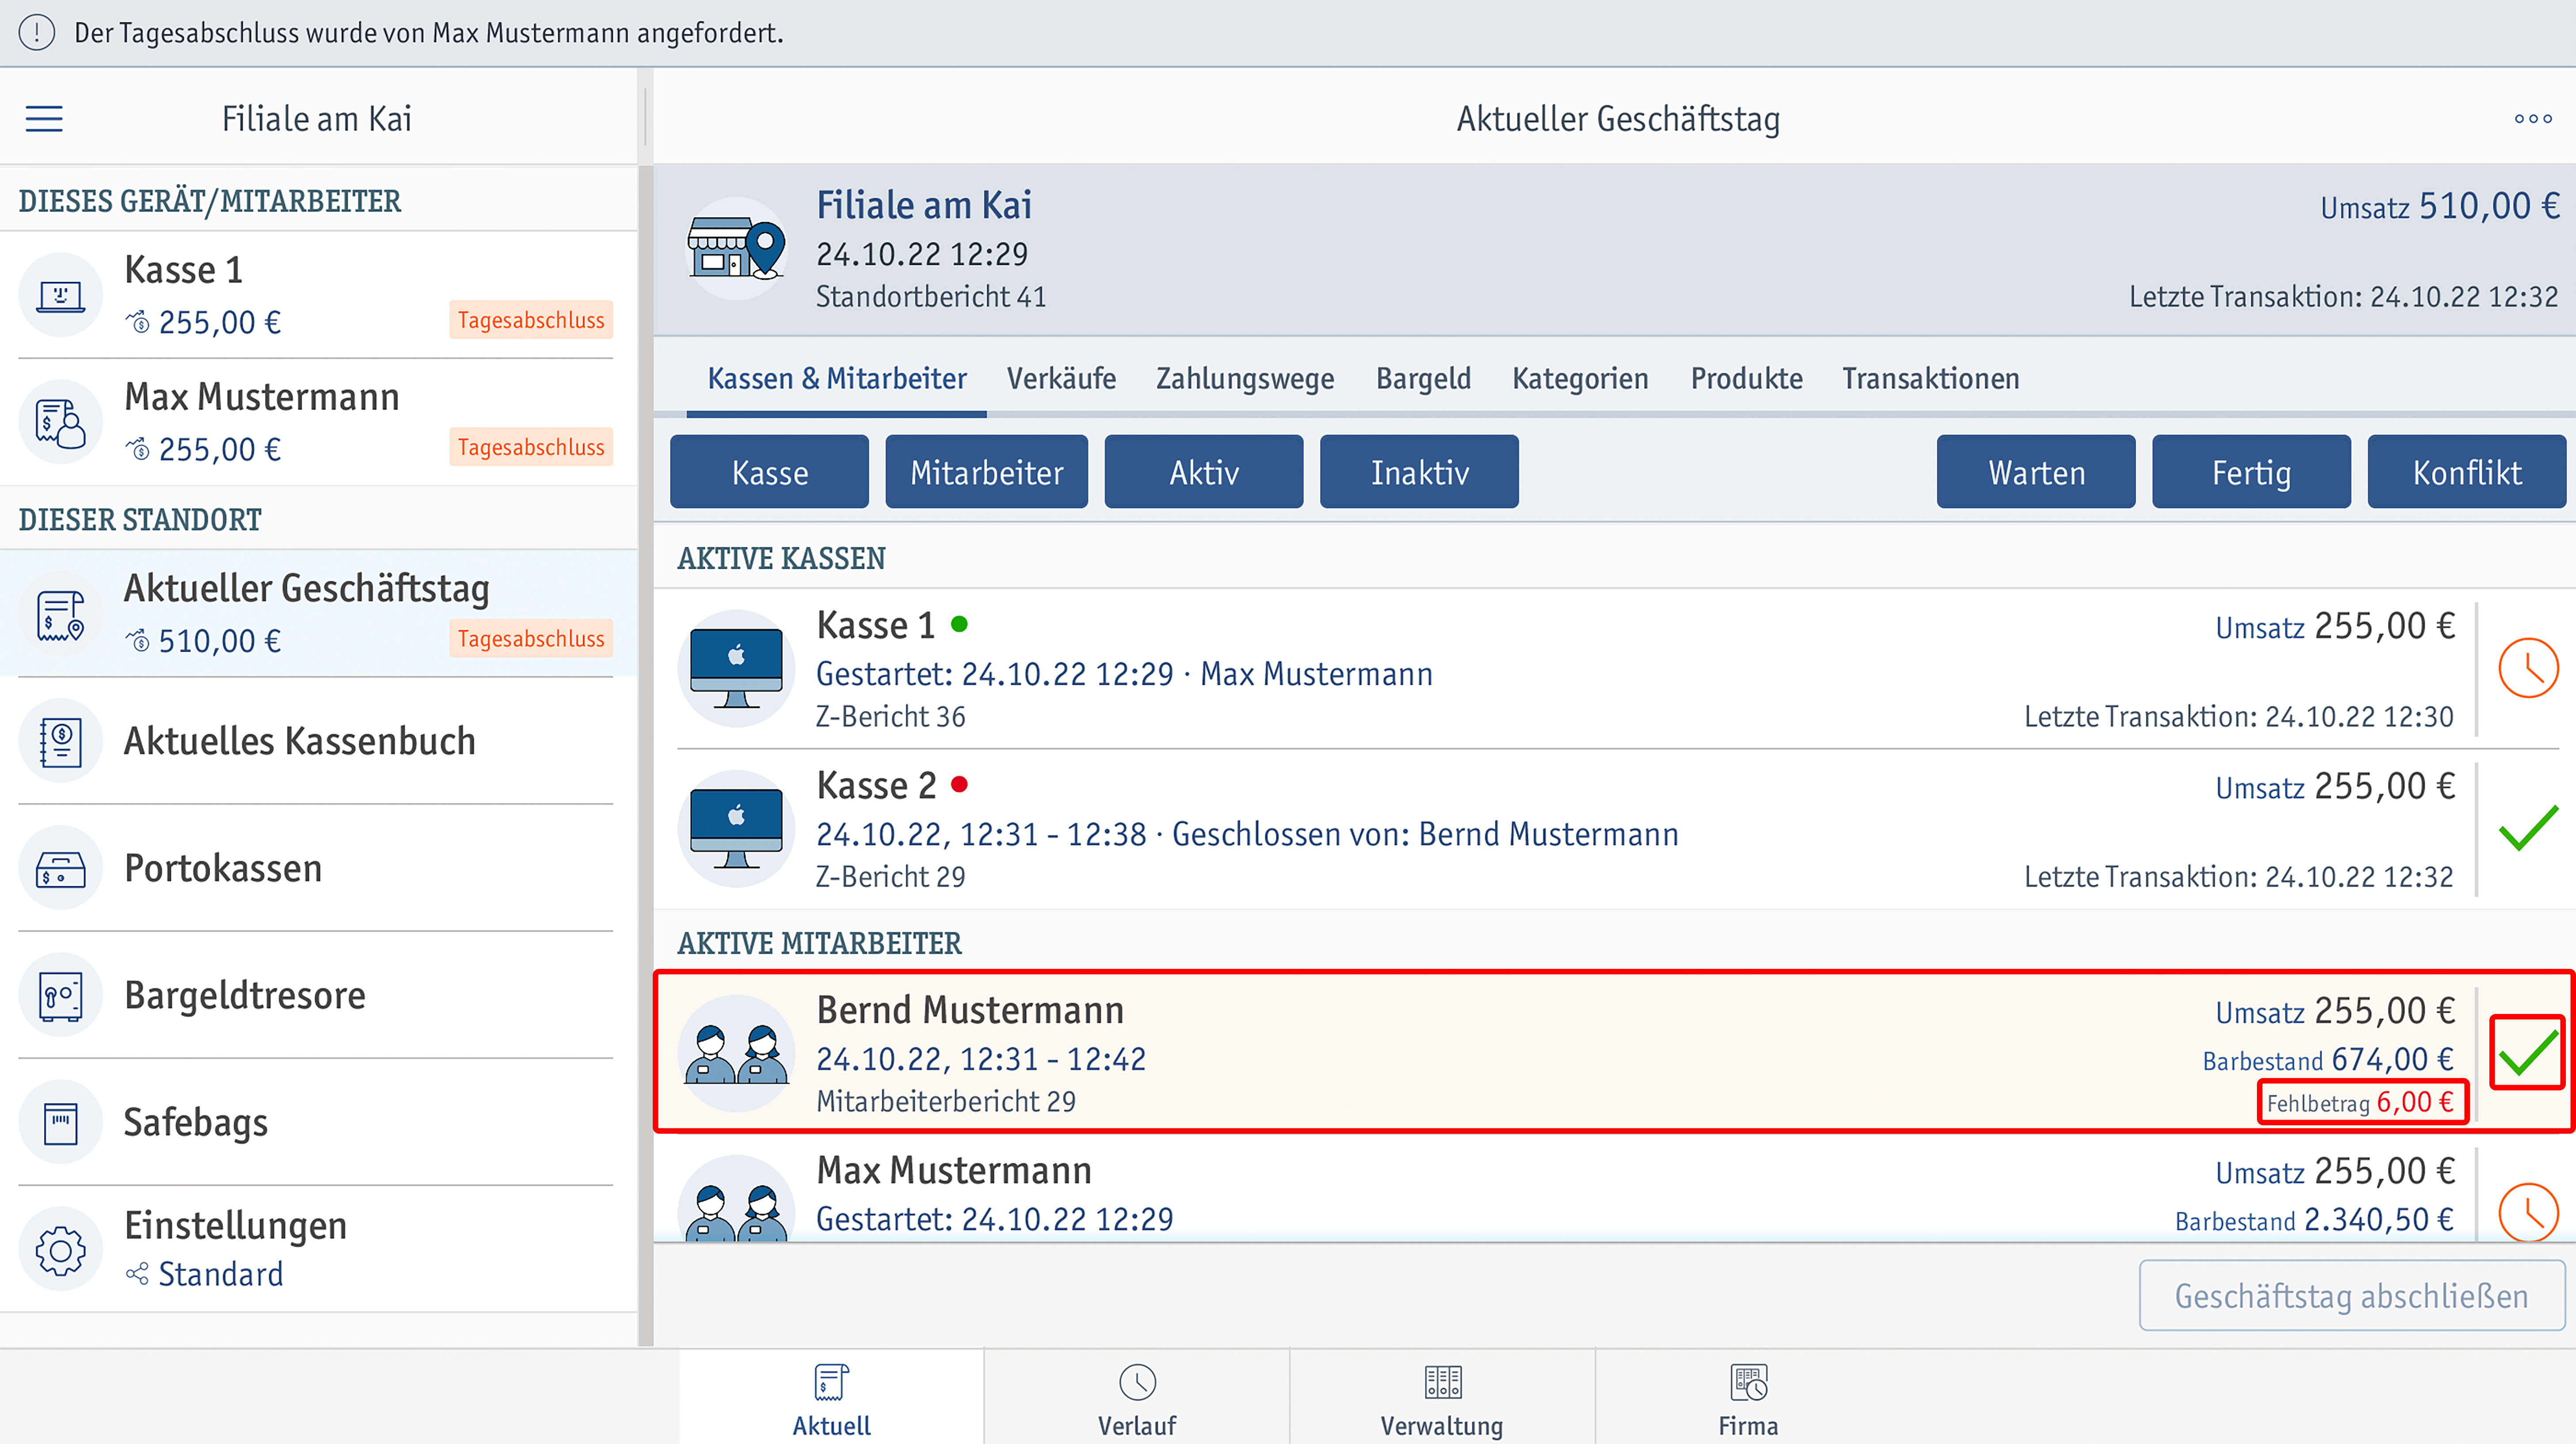Open the three-dots options menu
Viewport: 2576px width, 1444px height.
(2533, 119)
